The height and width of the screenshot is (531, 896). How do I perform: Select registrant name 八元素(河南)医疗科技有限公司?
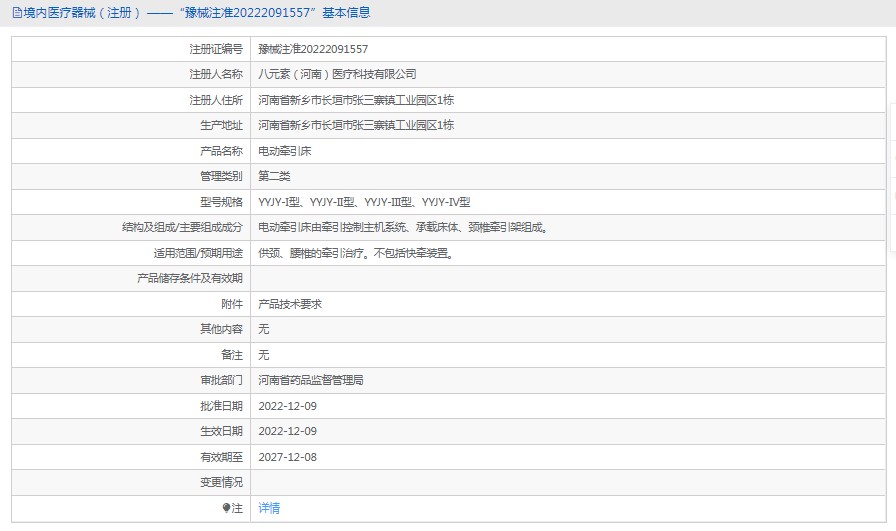(x=337, y=74)
